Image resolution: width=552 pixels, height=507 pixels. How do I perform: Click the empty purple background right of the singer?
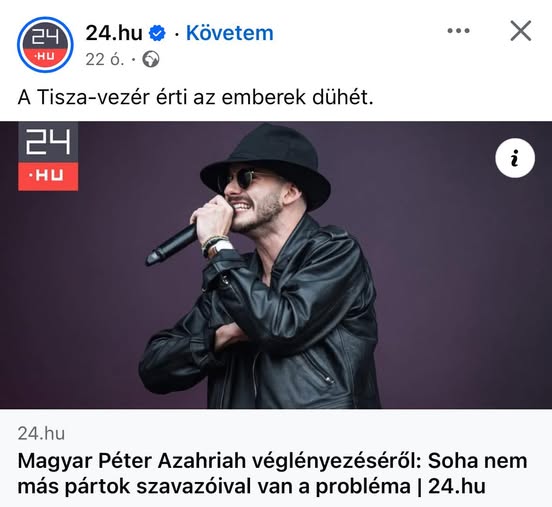[458, 282]
